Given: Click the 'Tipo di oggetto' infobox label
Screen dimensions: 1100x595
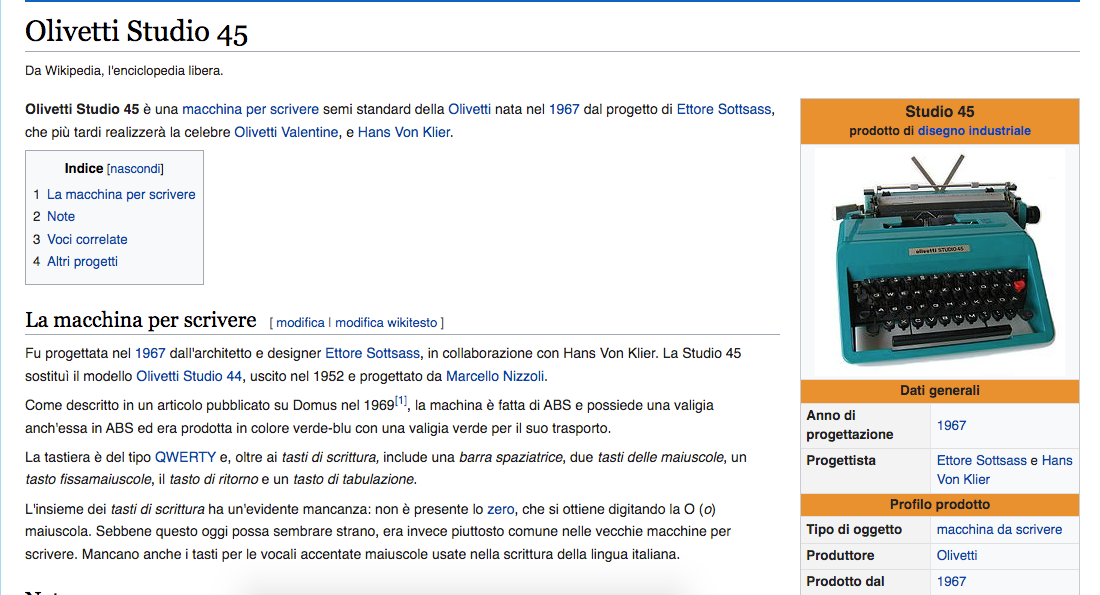Looking at the screenshot, I should pyautogui.click(x=854, y=530).
